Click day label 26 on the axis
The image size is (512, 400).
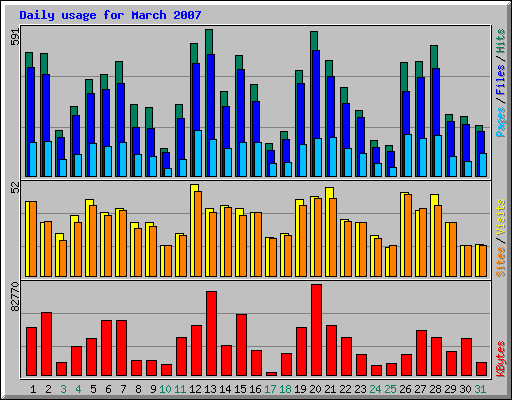(405, 389)
